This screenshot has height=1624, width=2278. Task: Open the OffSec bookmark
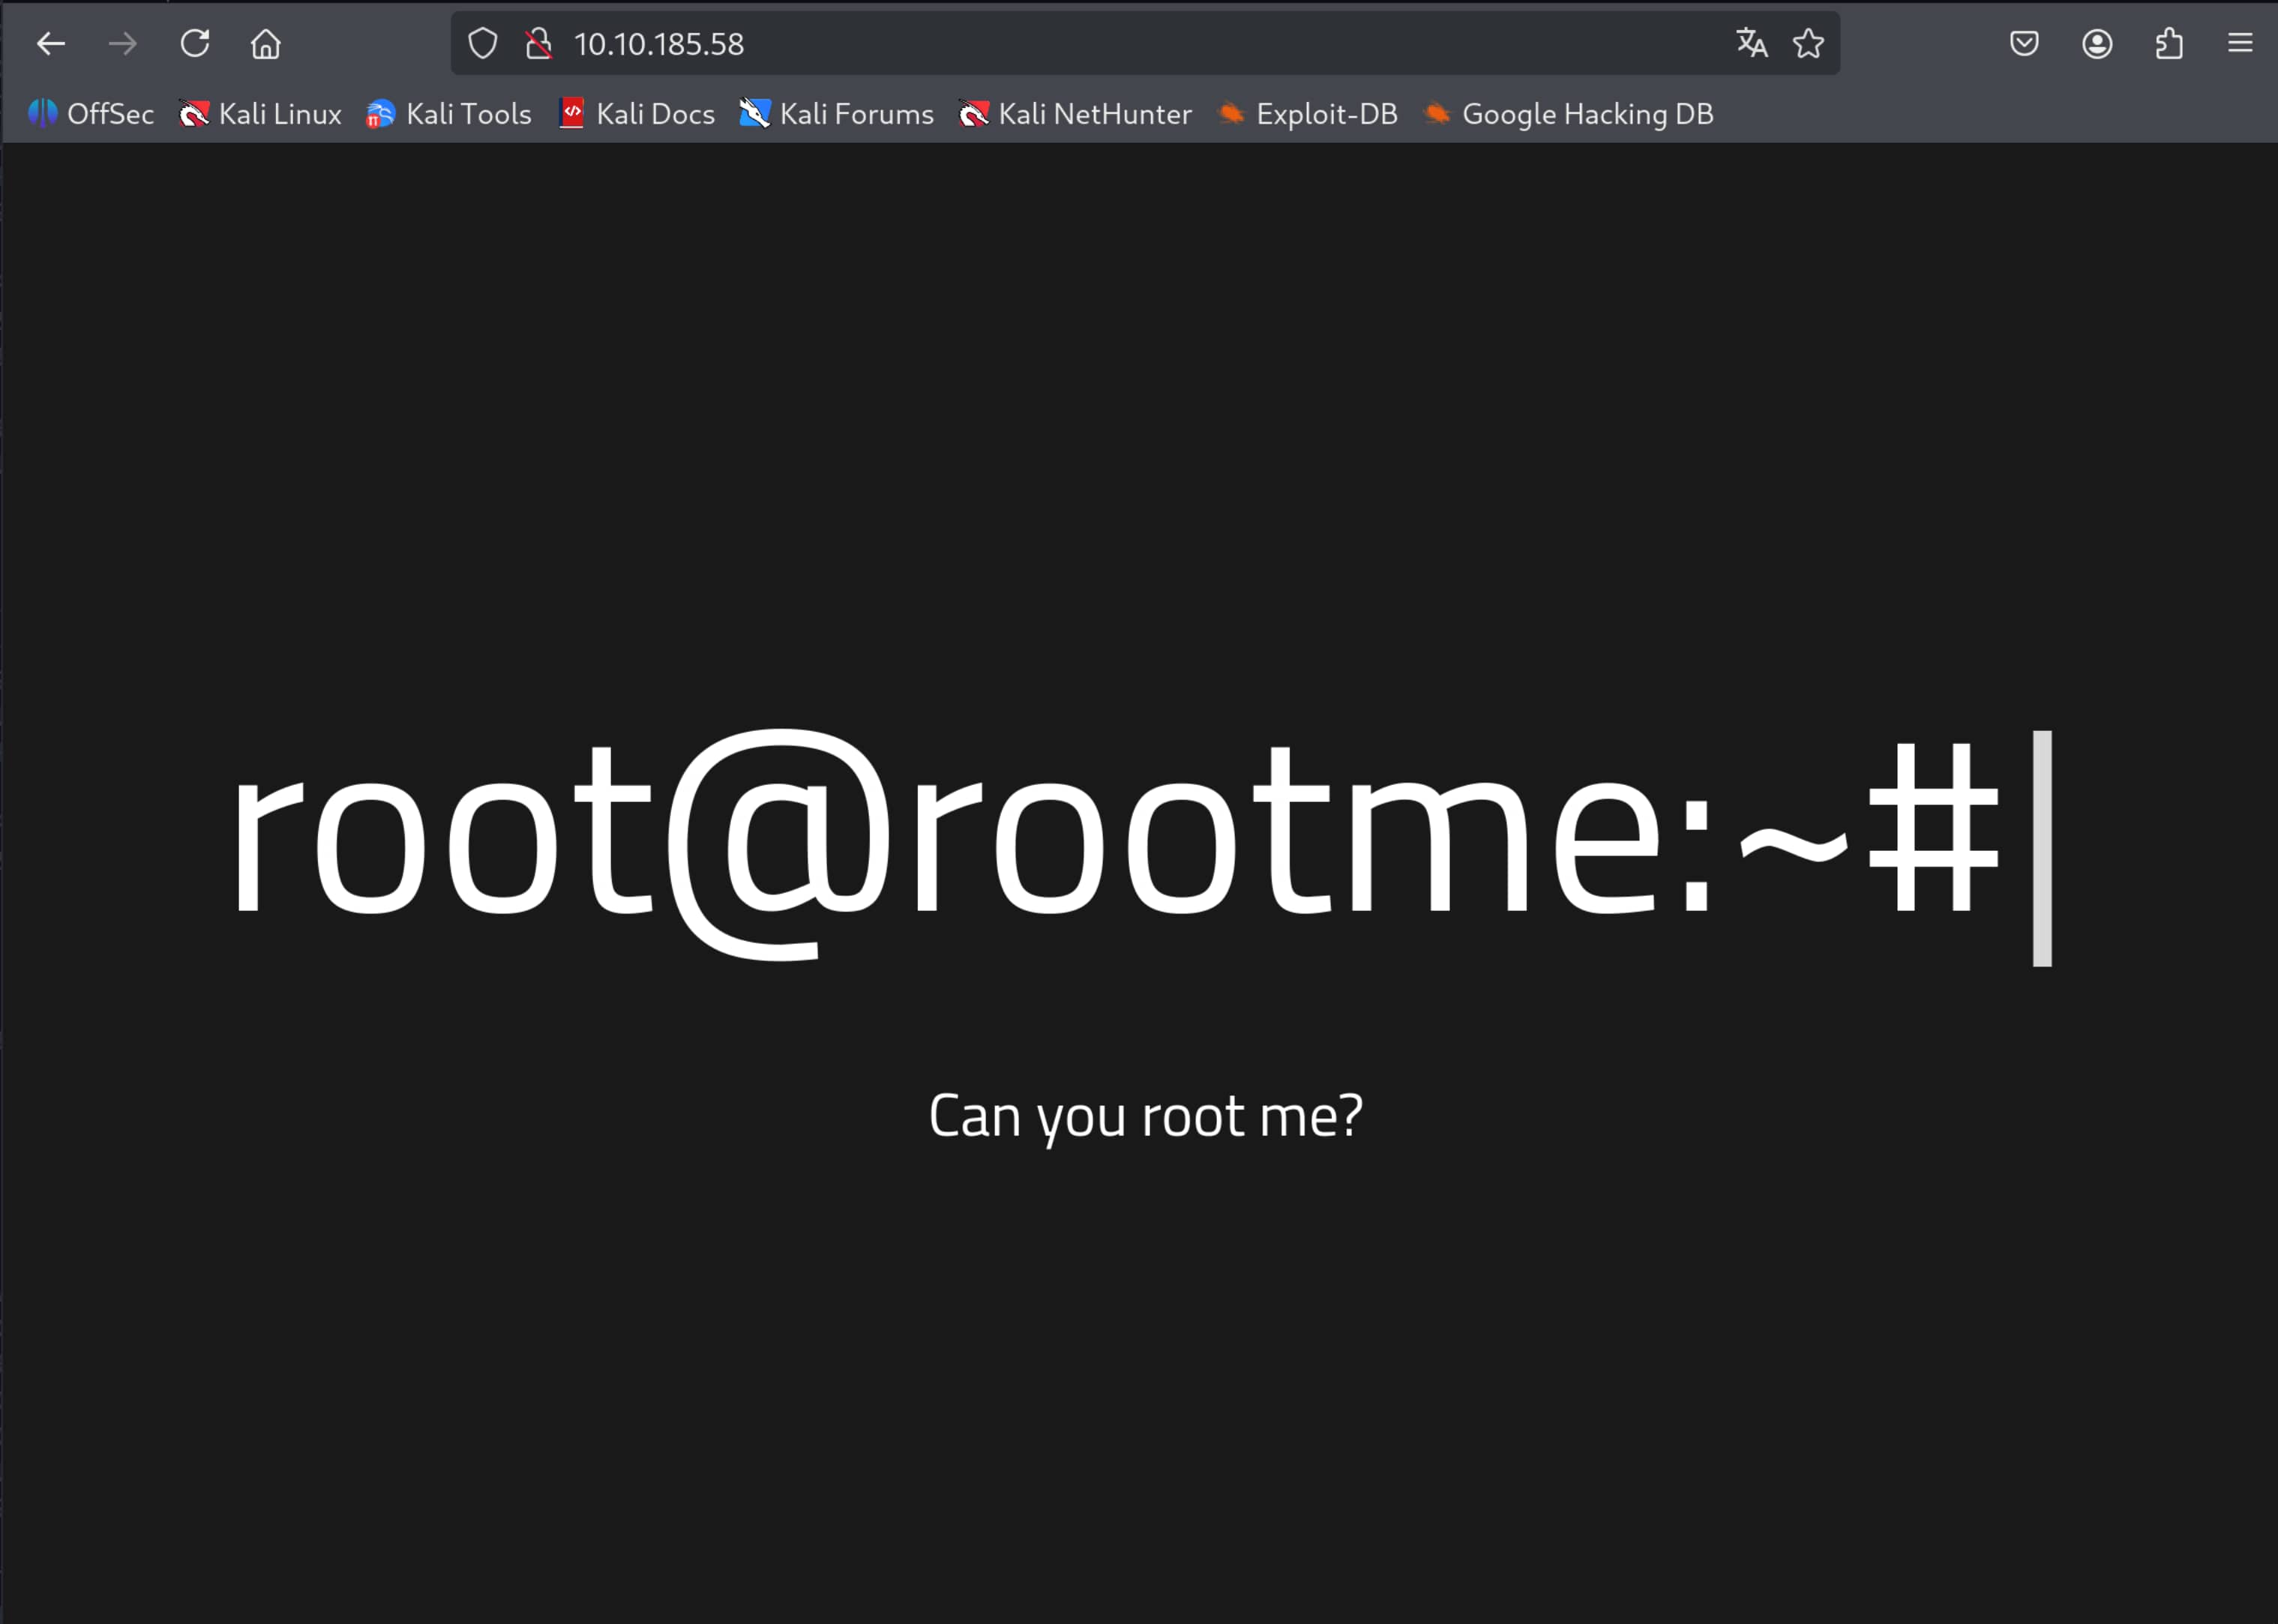(91, 115)
